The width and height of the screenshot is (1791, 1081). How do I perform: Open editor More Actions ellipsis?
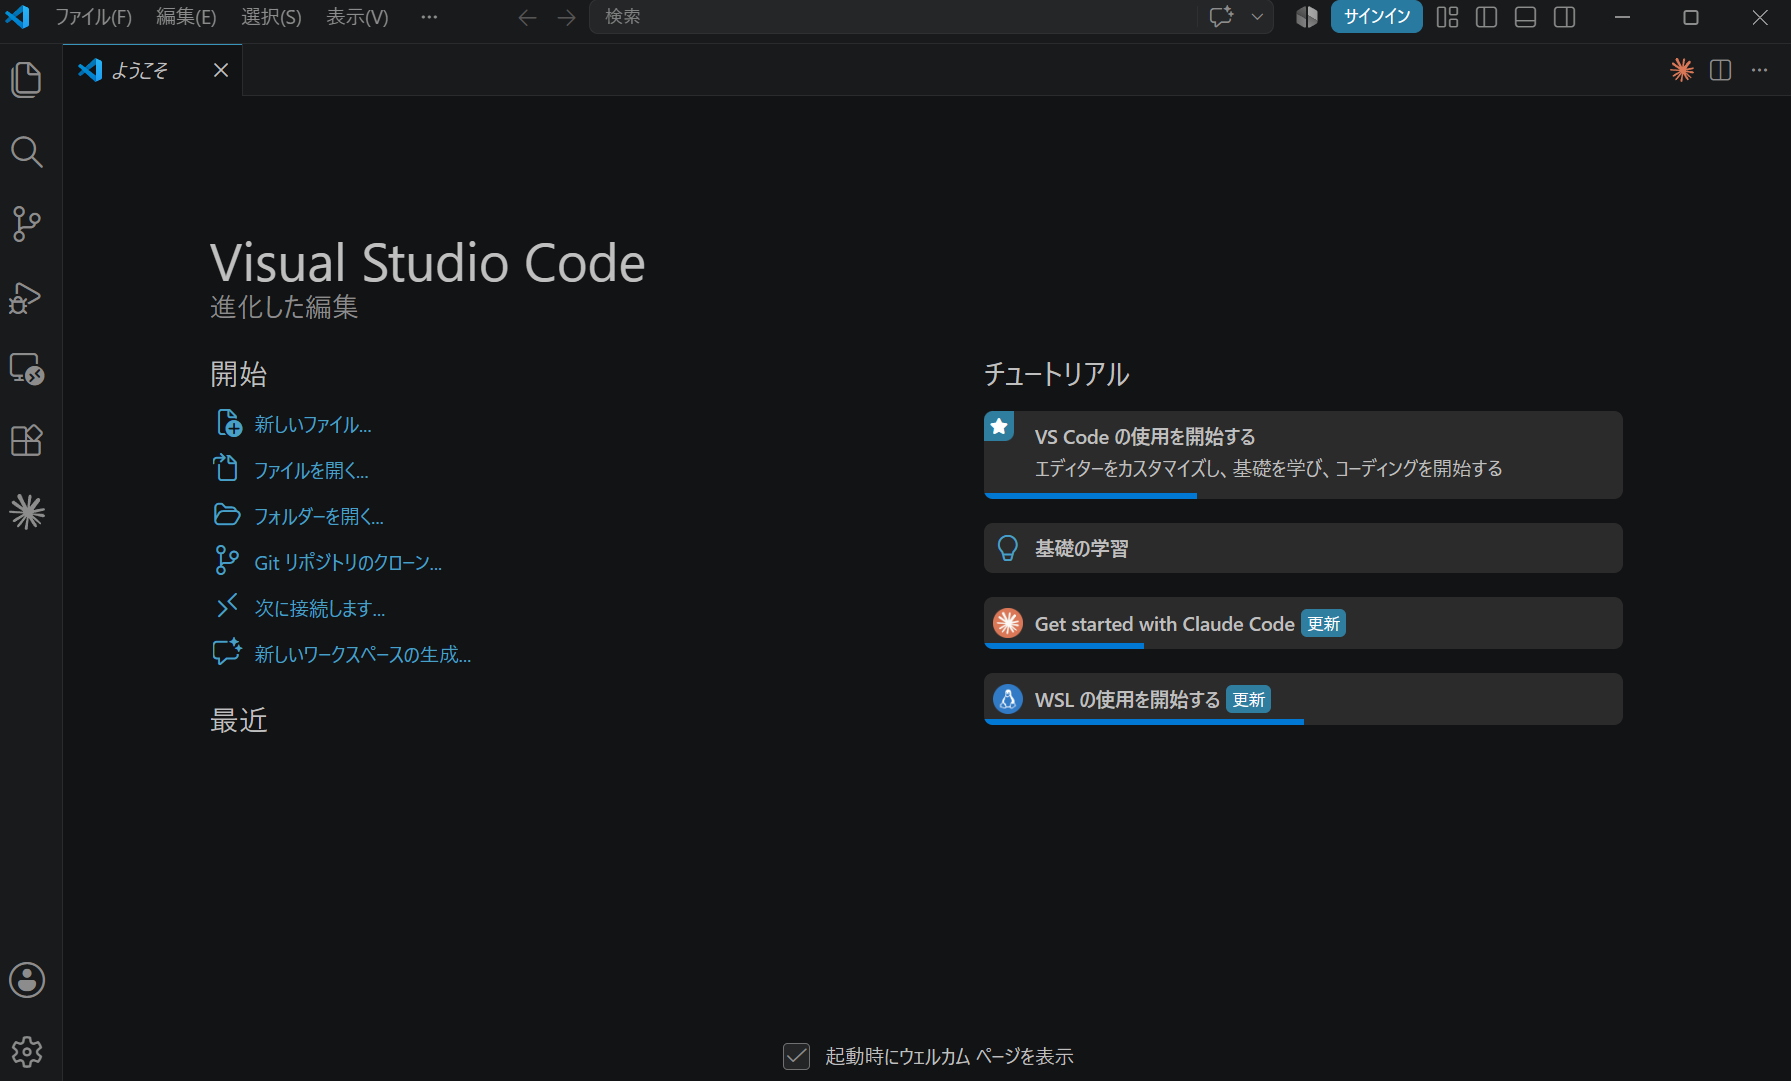pyautogui.click(x=1760, y=70)
